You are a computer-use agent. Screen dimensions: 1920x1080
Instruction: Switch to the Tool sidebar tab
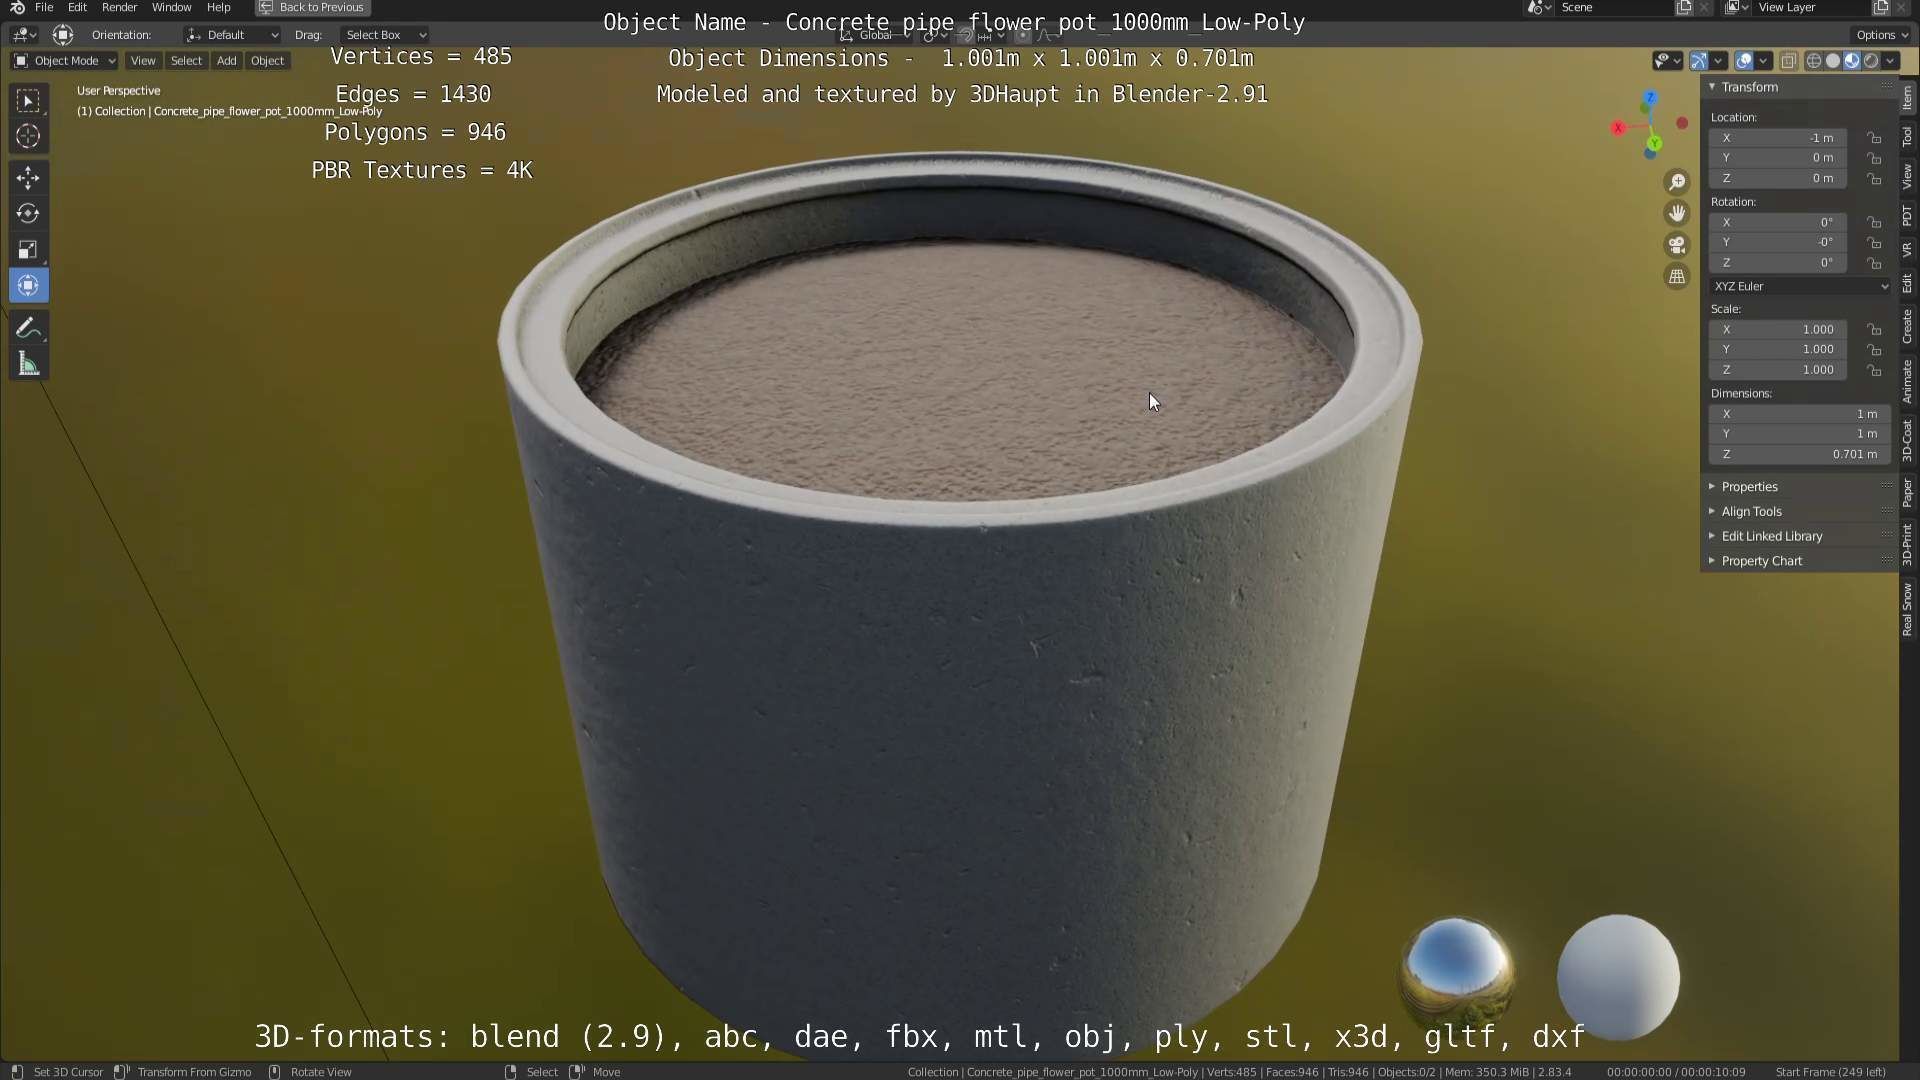click(1908, 137)
